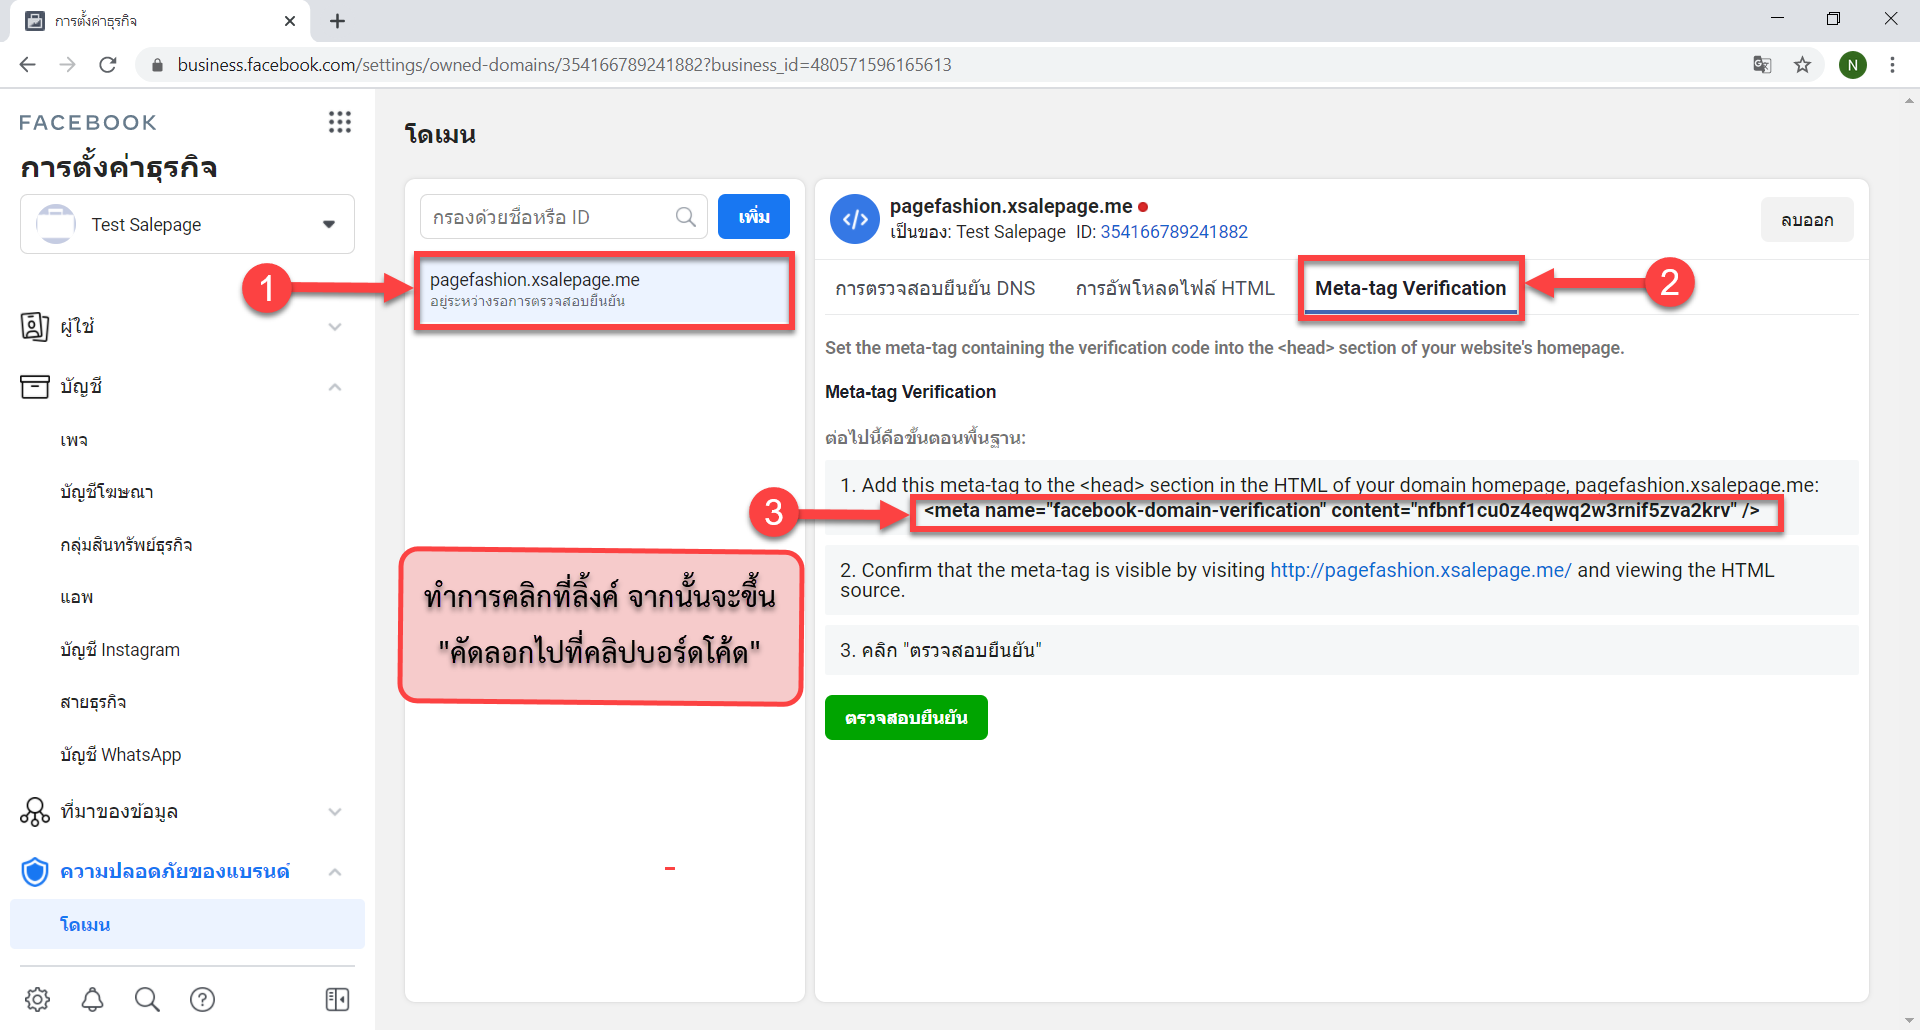Reload the page
This screenshot has height=1030, width=1920.
pos(108,65)
